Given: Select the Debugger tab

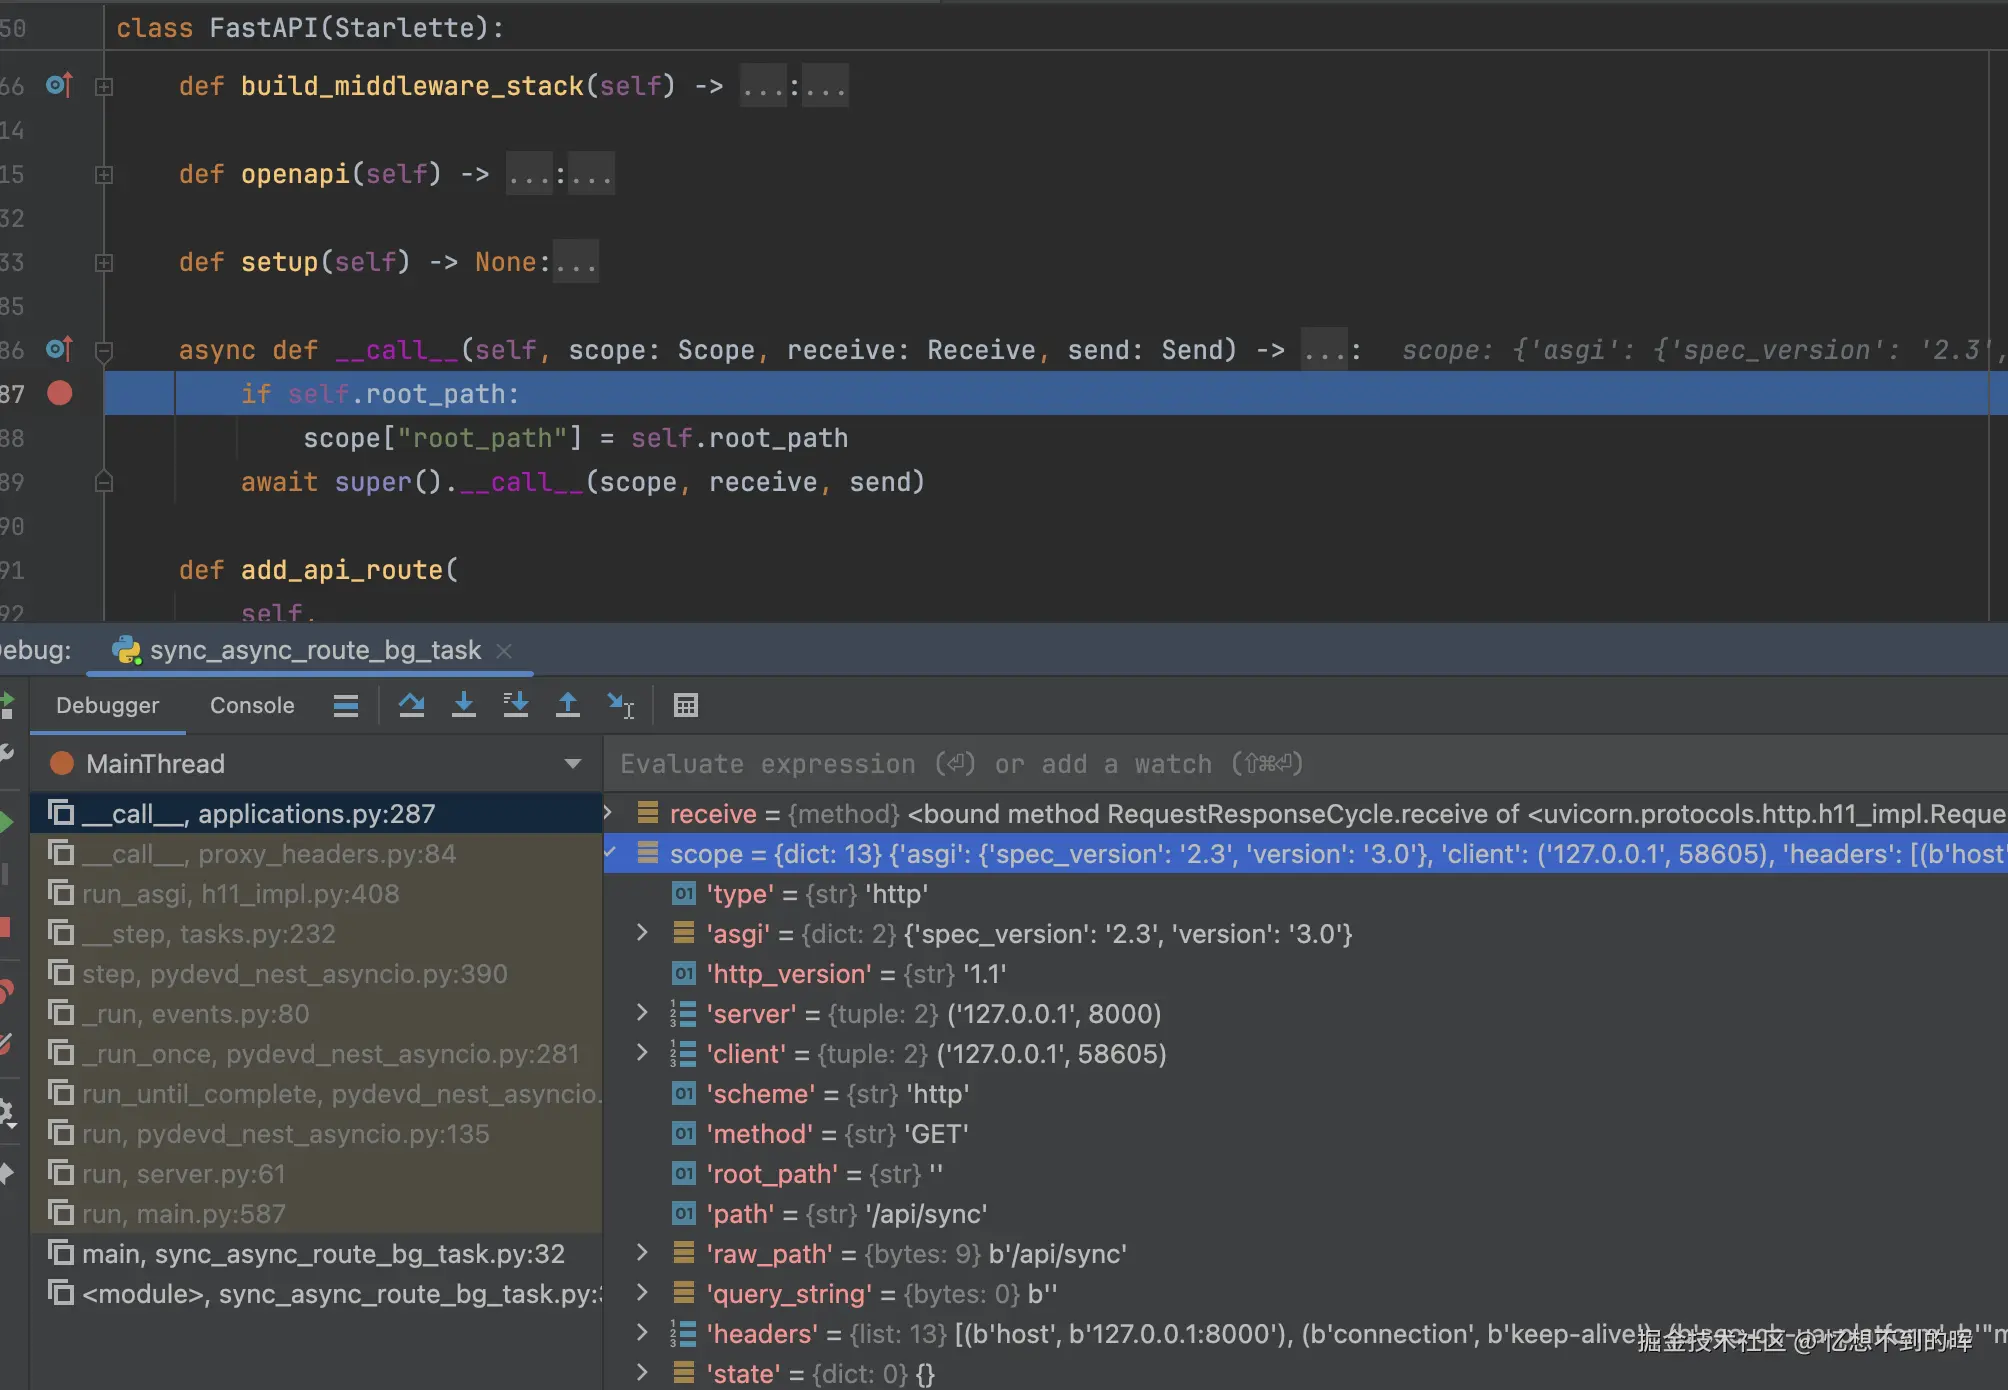Looking at the screenshot, I should coord(107,705).
